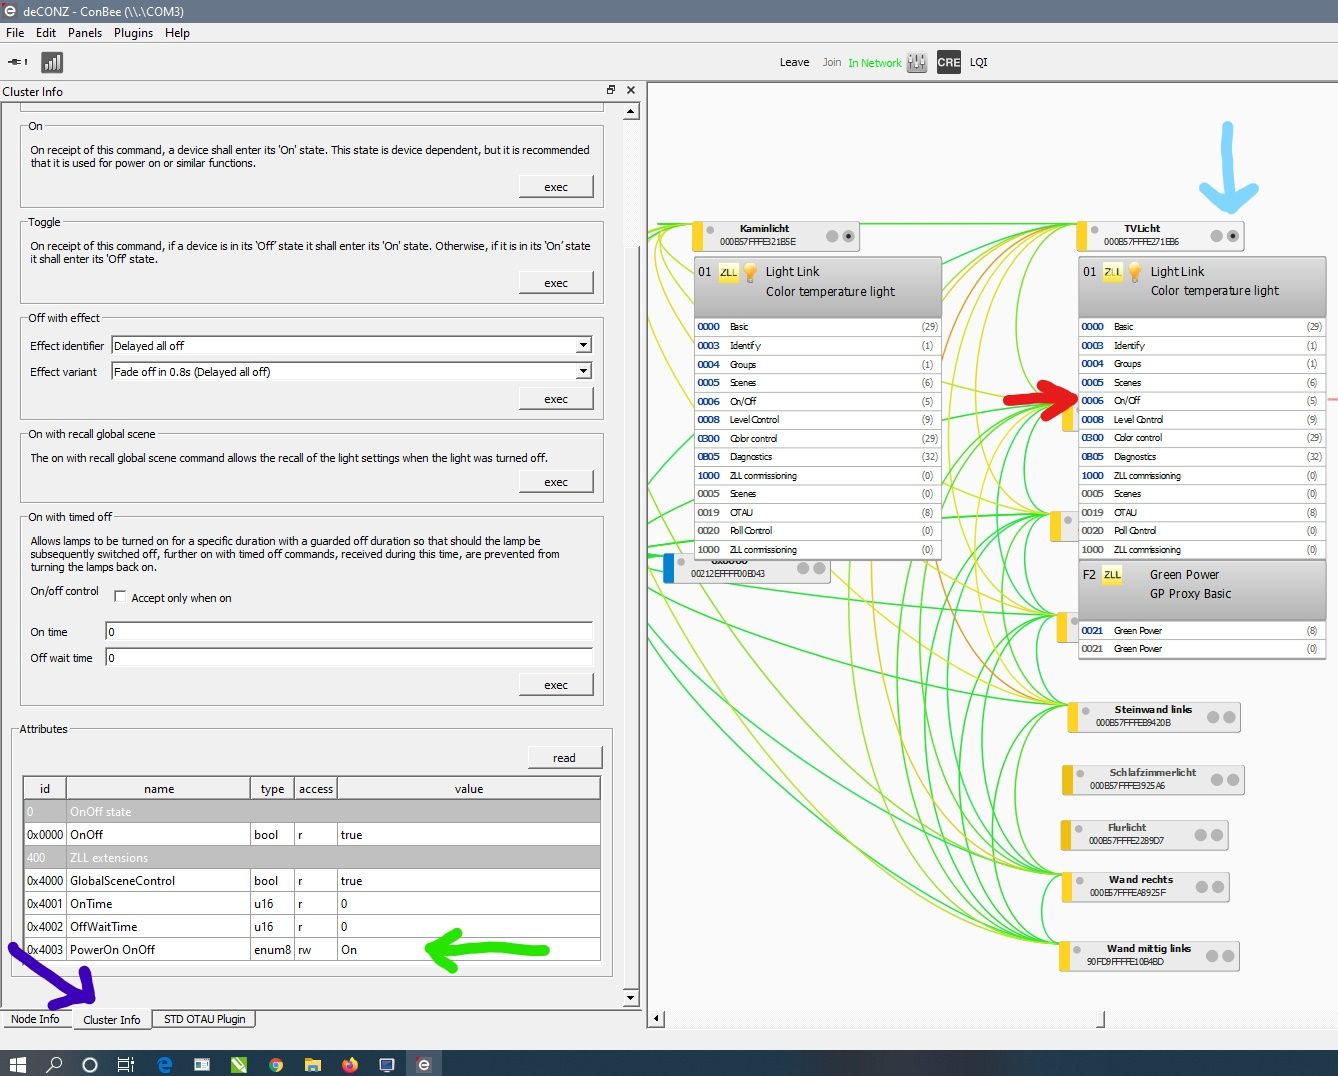Click the light bulb icon on TVLicht endpoint
Image resolution: width=1338 pixels, height=1076 pixels.
click(x=1134, y=272)
